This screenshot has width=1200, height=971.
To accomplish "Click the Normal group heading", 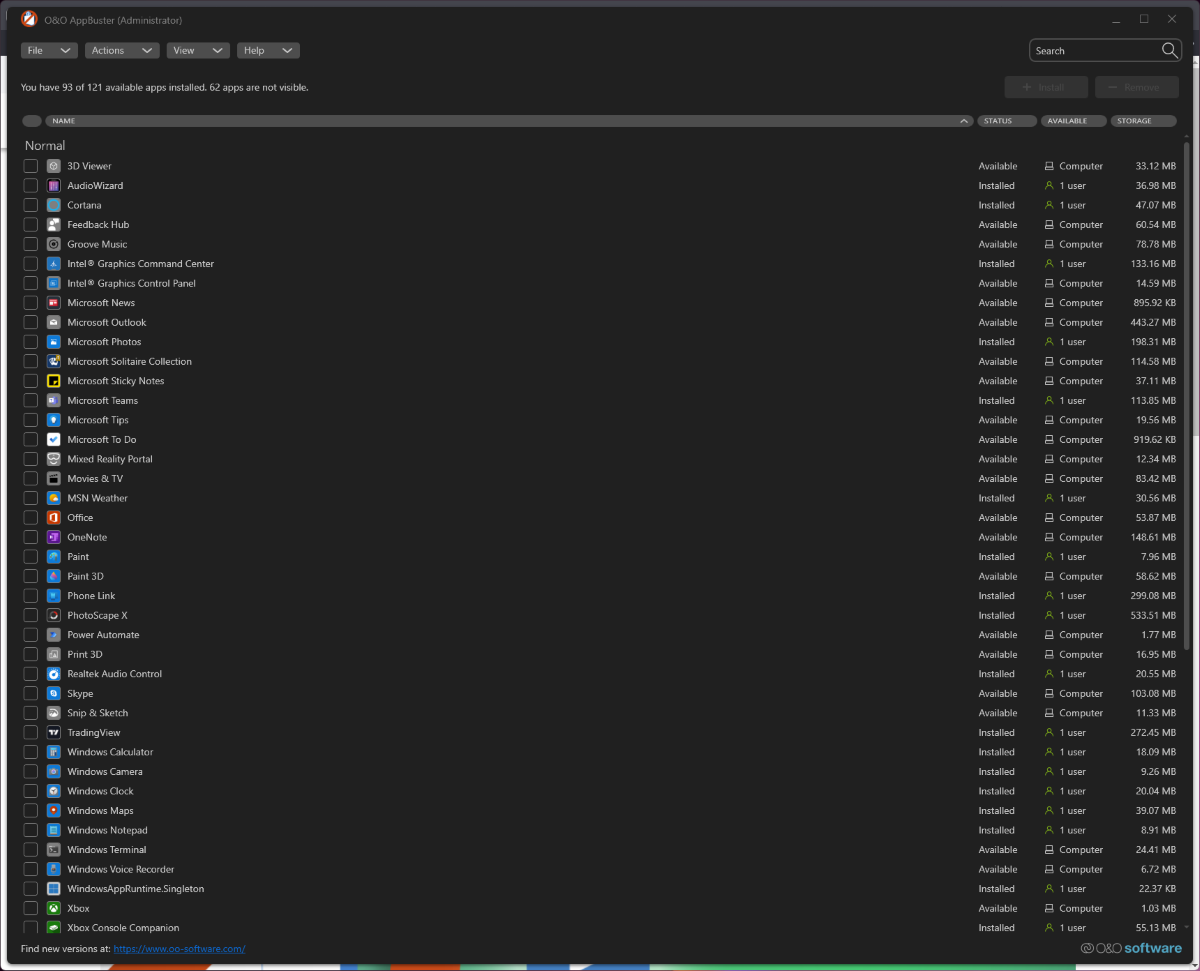I will pos(45,146).
